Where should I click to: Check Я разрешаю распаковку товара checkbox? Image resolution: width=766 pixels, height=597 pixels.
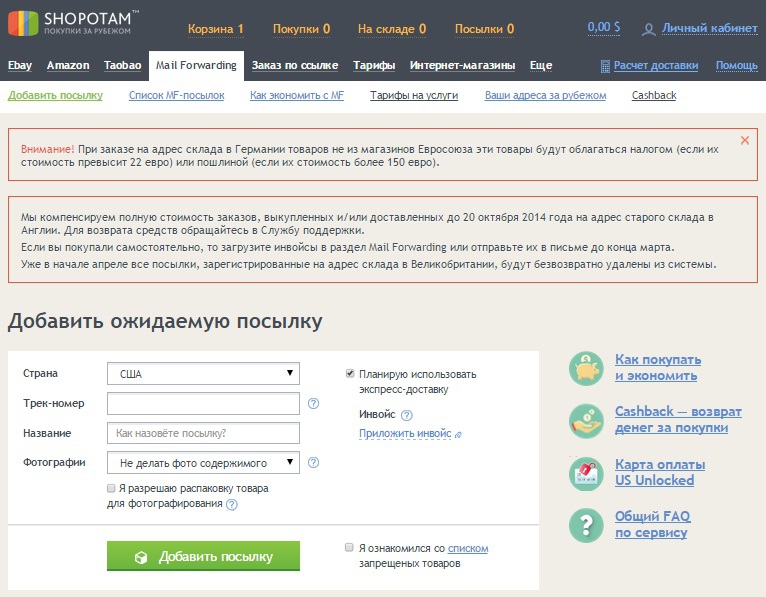pyautogui.click(x=111, y=488)
